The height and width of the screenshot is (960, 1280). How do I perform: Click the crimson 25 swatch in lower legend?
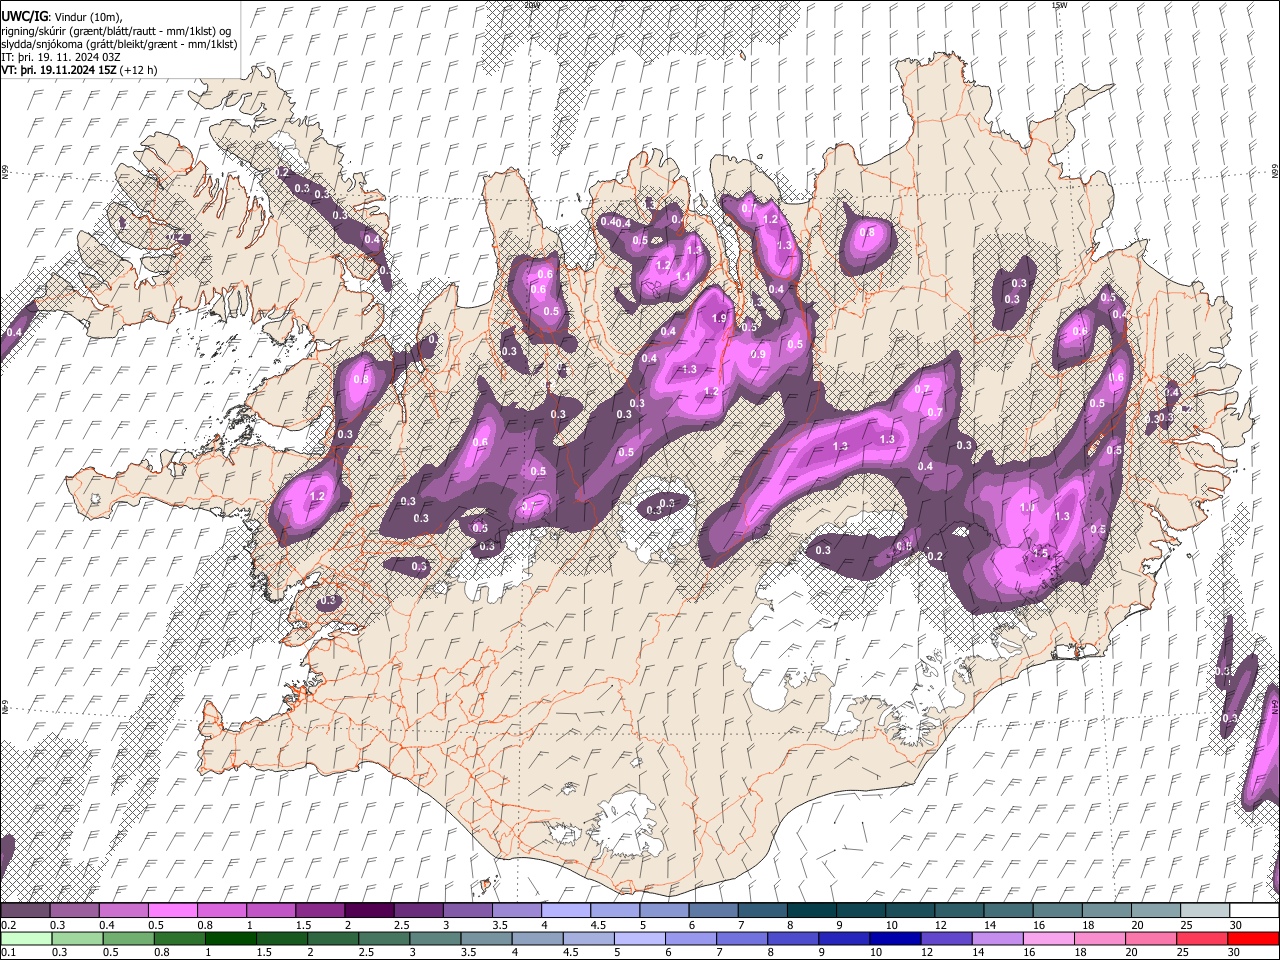[x=1203, y=938]
